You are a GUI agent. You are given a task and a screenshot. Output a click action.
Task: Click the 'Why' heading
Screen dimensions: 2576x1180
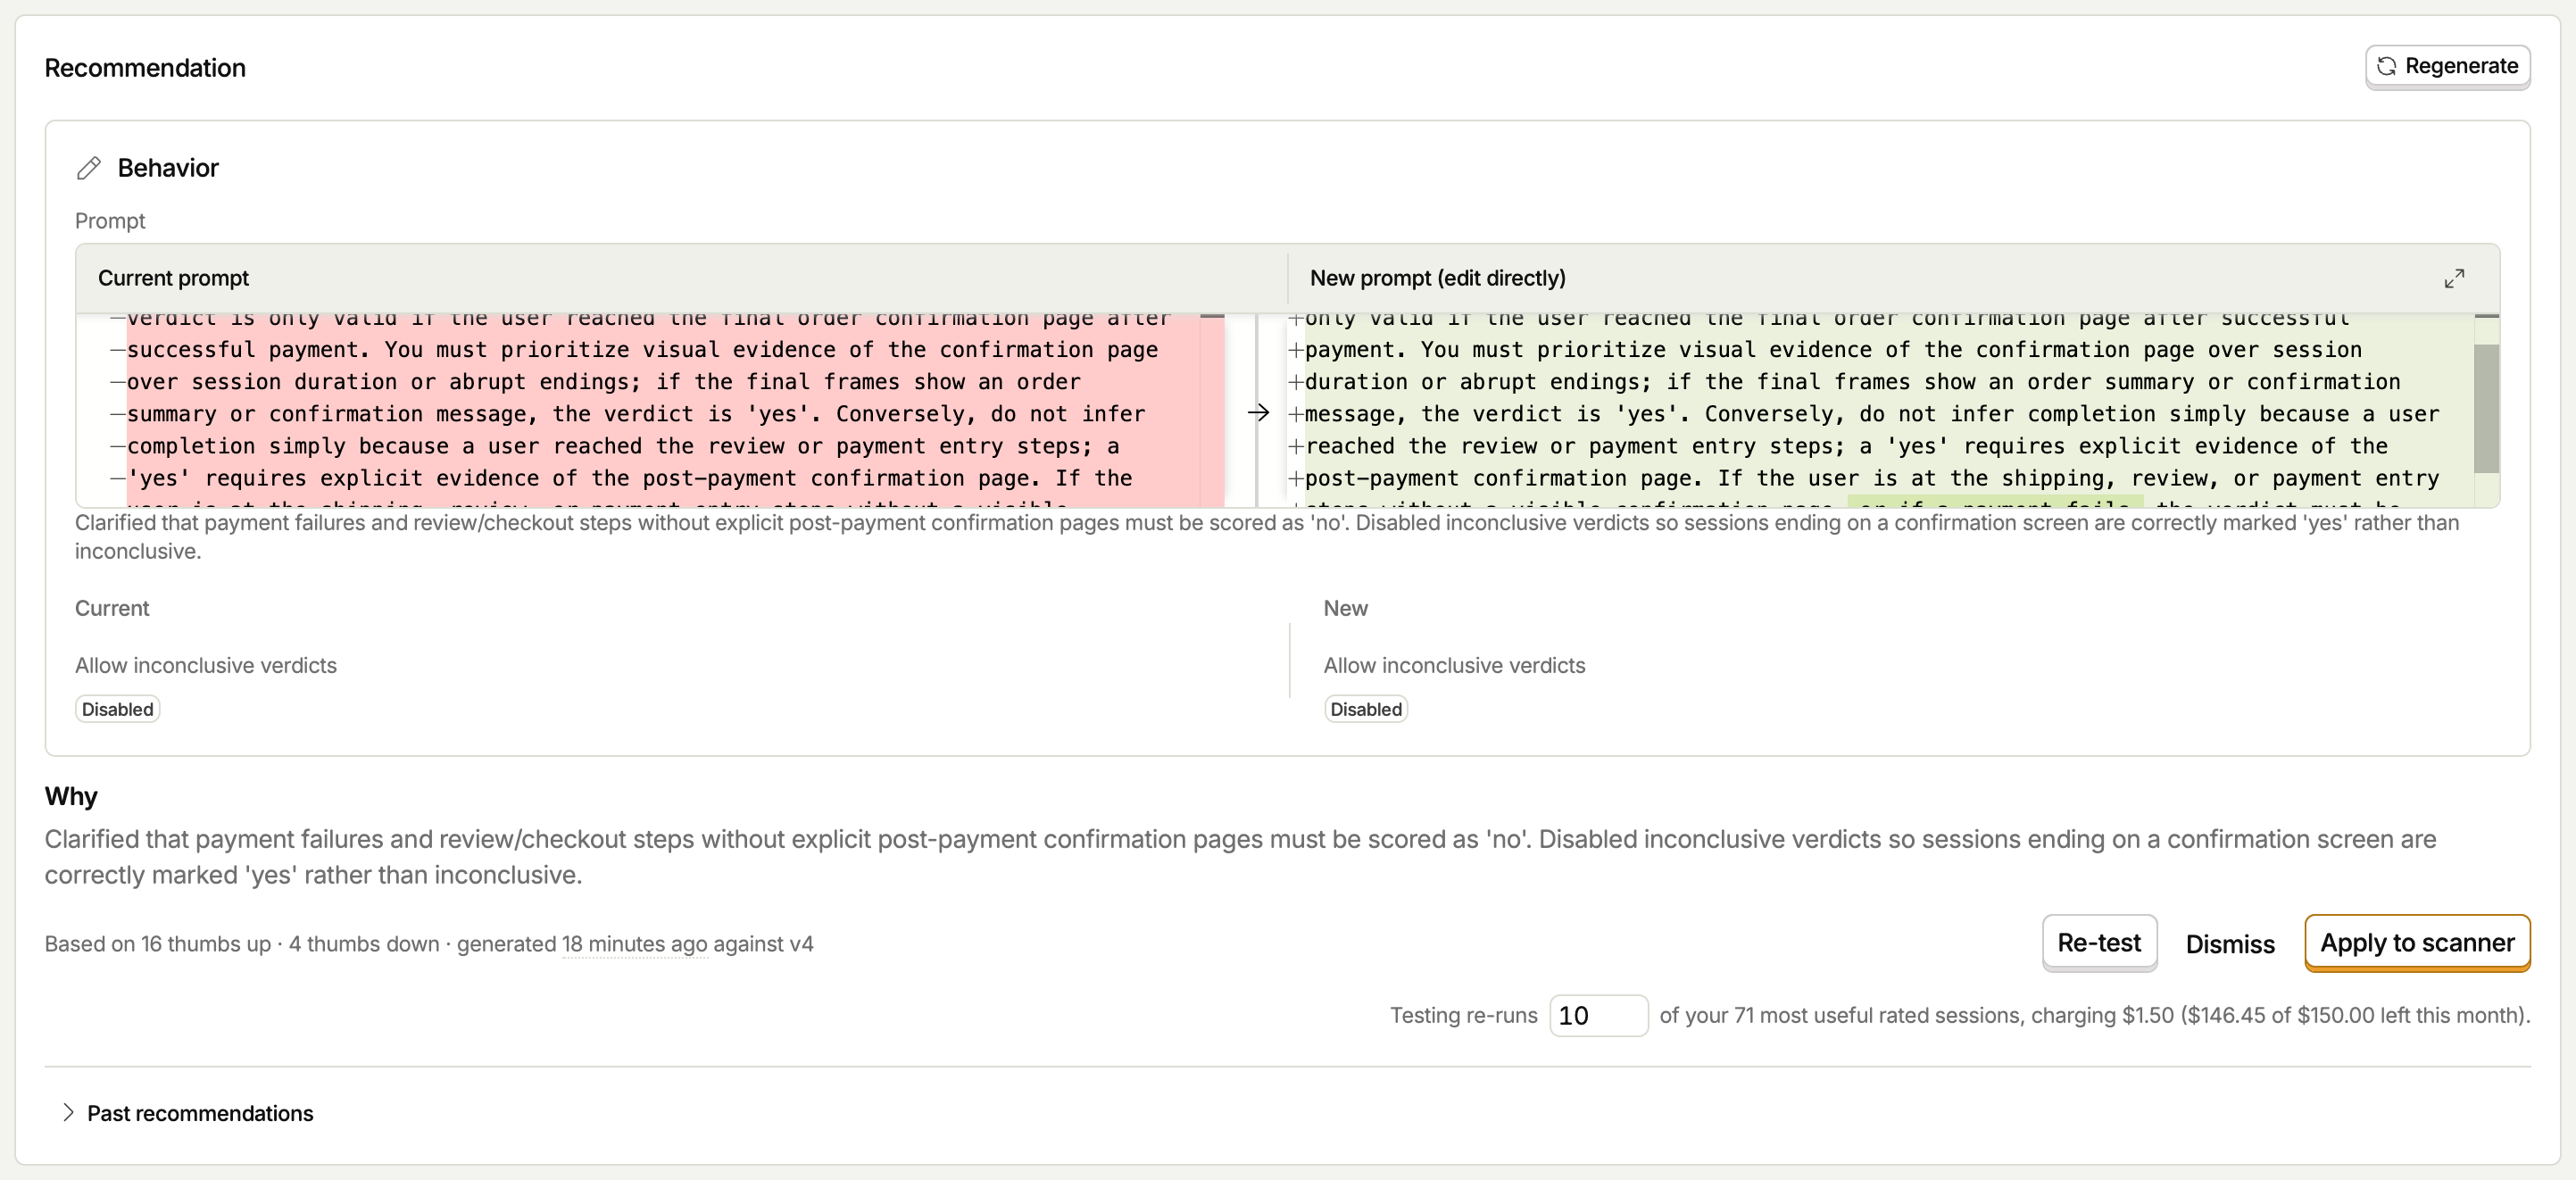pos(71,796)
